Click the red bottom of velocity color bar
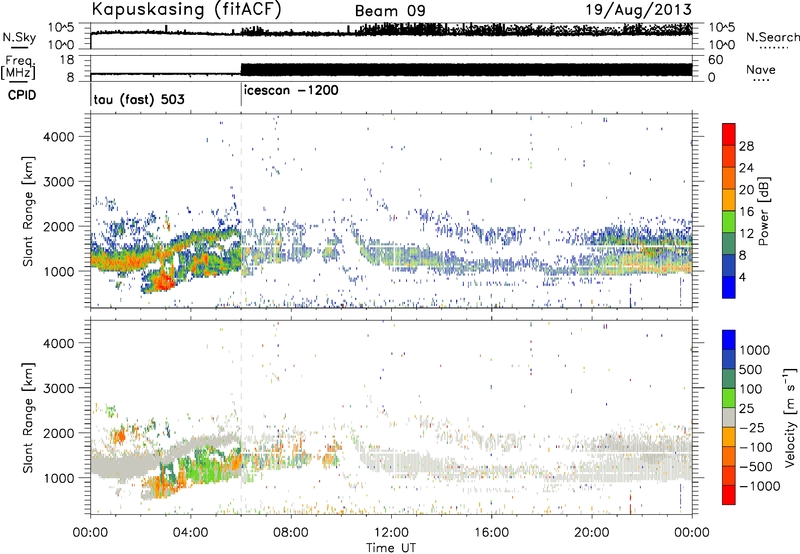 point(729,495)
